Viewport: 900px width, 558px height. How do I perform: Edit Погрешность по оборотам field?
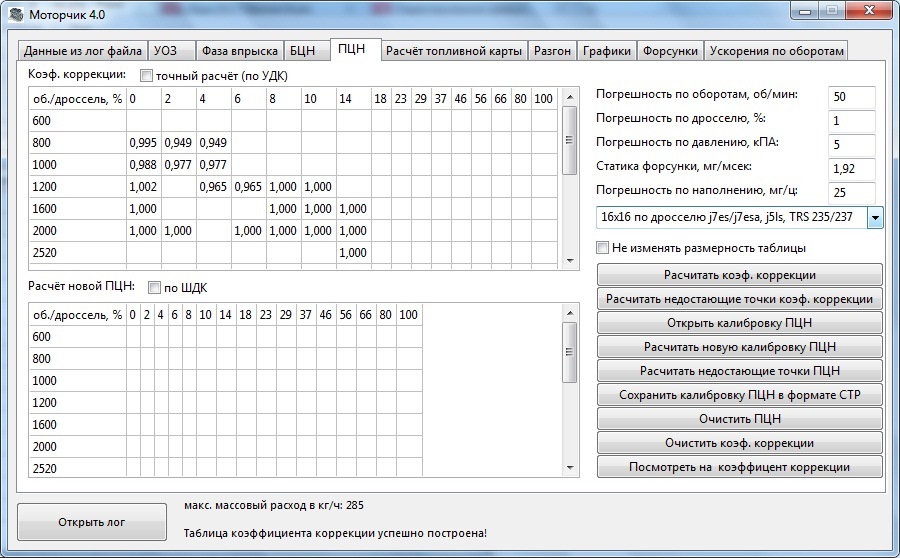(x=852, y=97)
